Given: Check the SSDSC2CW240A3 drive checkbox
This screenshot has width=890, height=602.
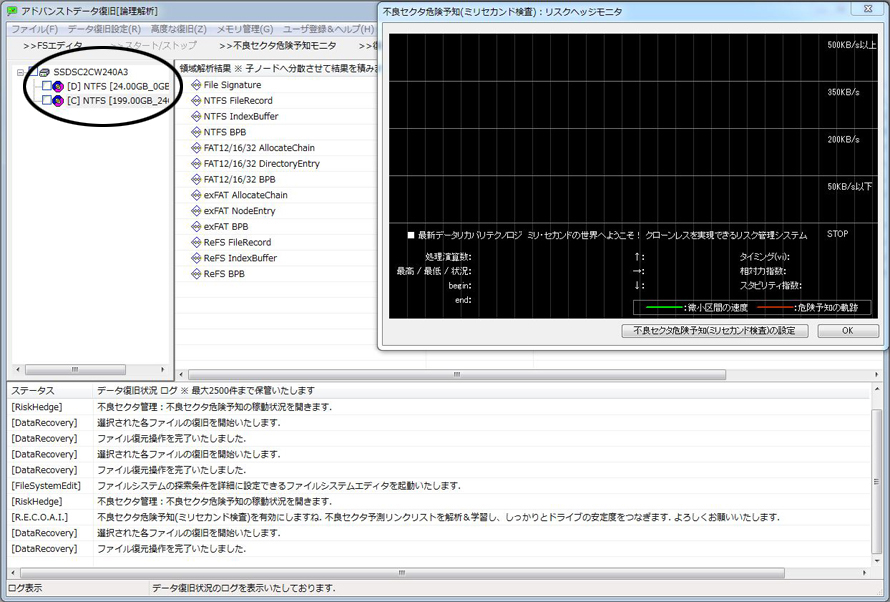Looking at the screenshot, I should click(33, 72).
